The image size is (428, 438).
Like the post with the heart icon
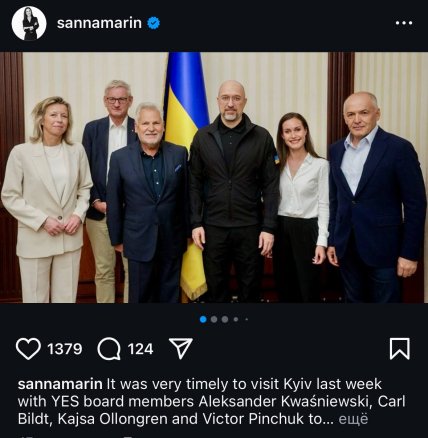point(28,349)
